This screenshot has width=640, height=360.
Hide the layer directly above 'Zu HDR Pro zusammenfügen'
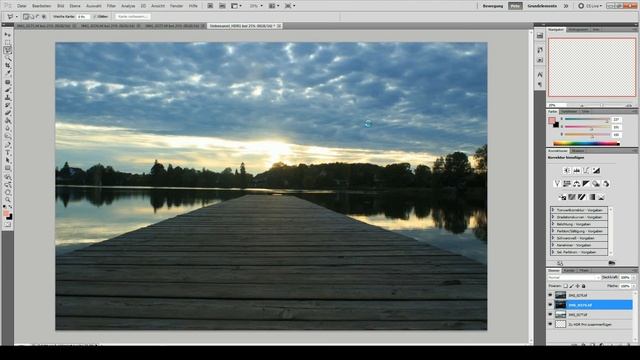point(550,315)
